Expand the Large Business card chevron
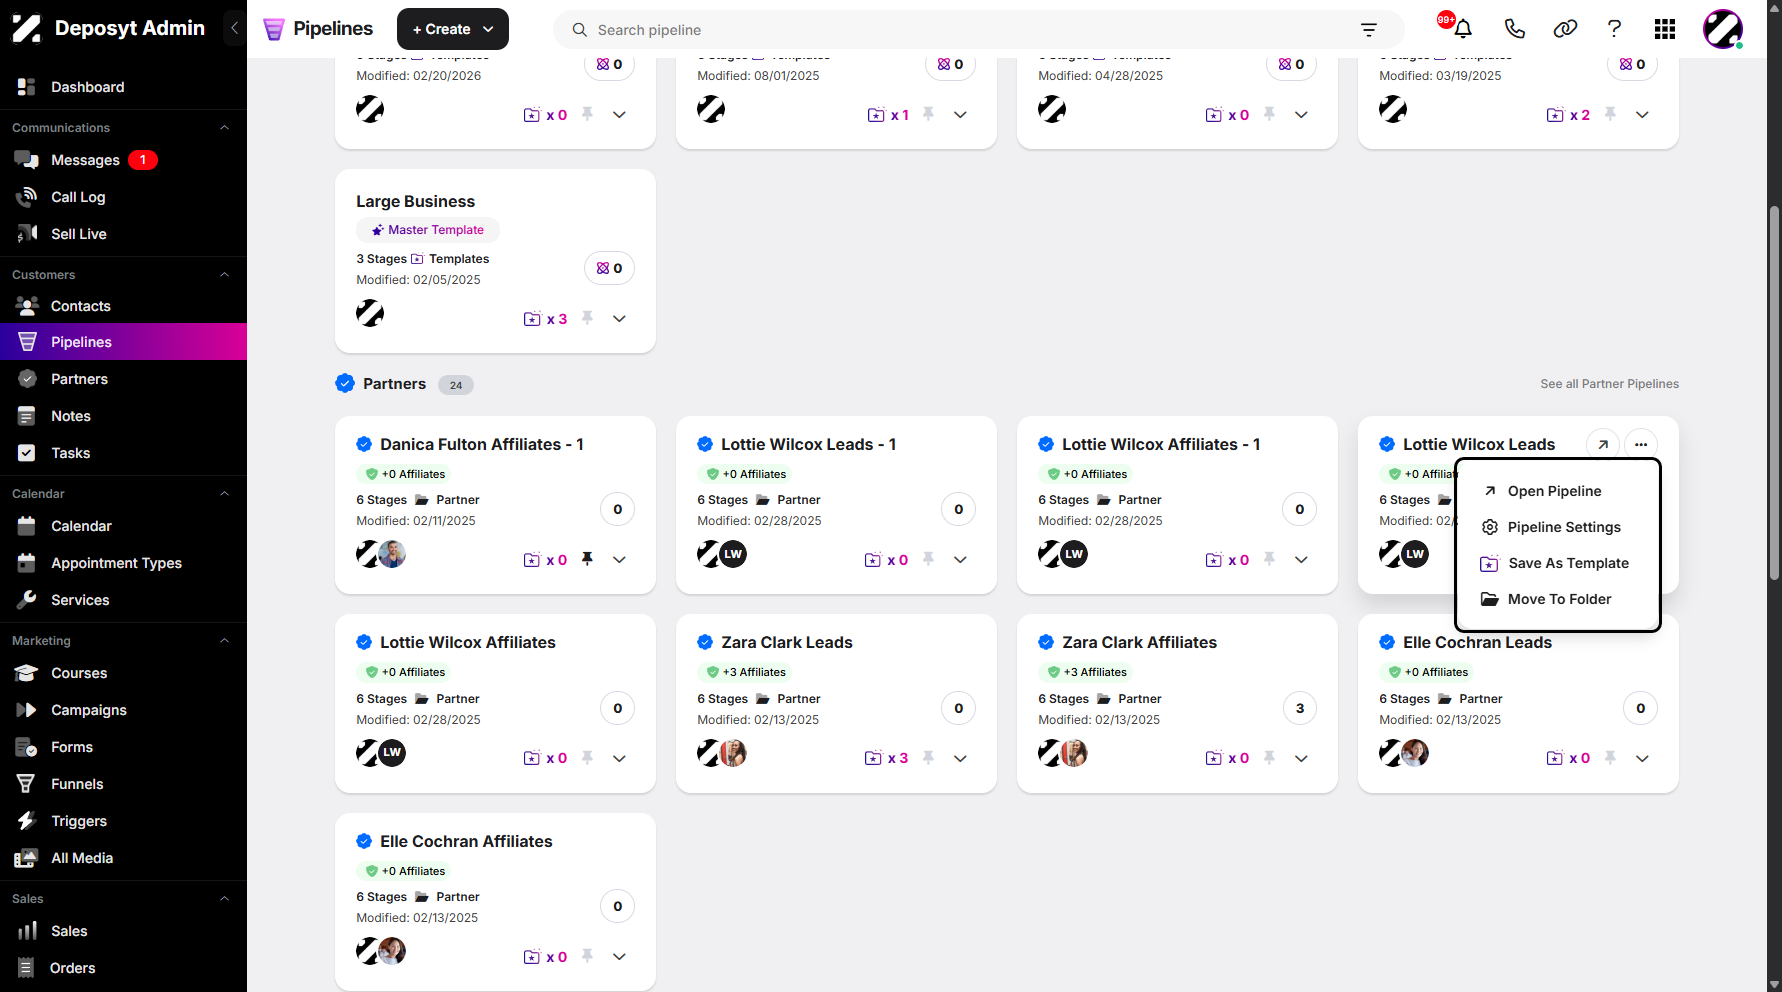 coord(619,319)
